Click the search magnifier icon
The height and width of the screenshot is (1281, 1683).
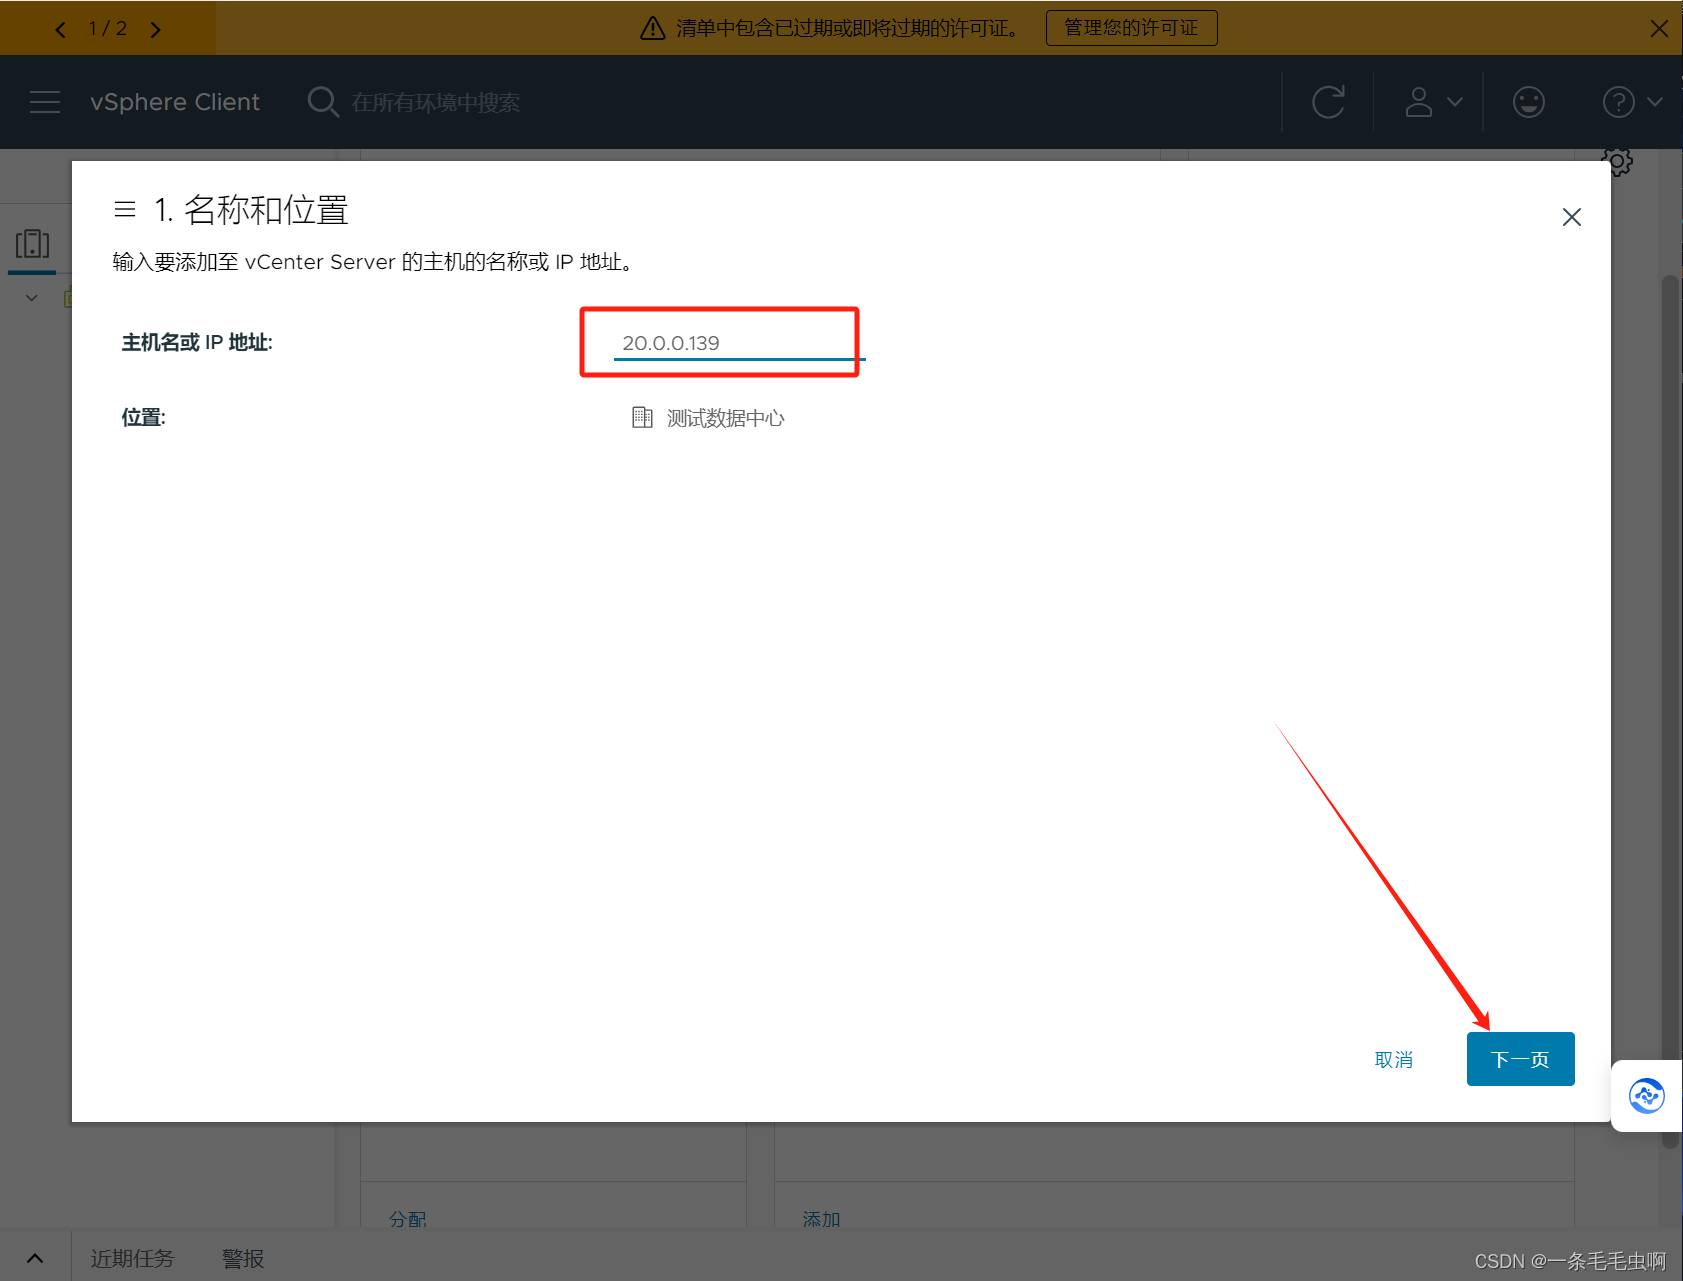[x=322, y=102]
